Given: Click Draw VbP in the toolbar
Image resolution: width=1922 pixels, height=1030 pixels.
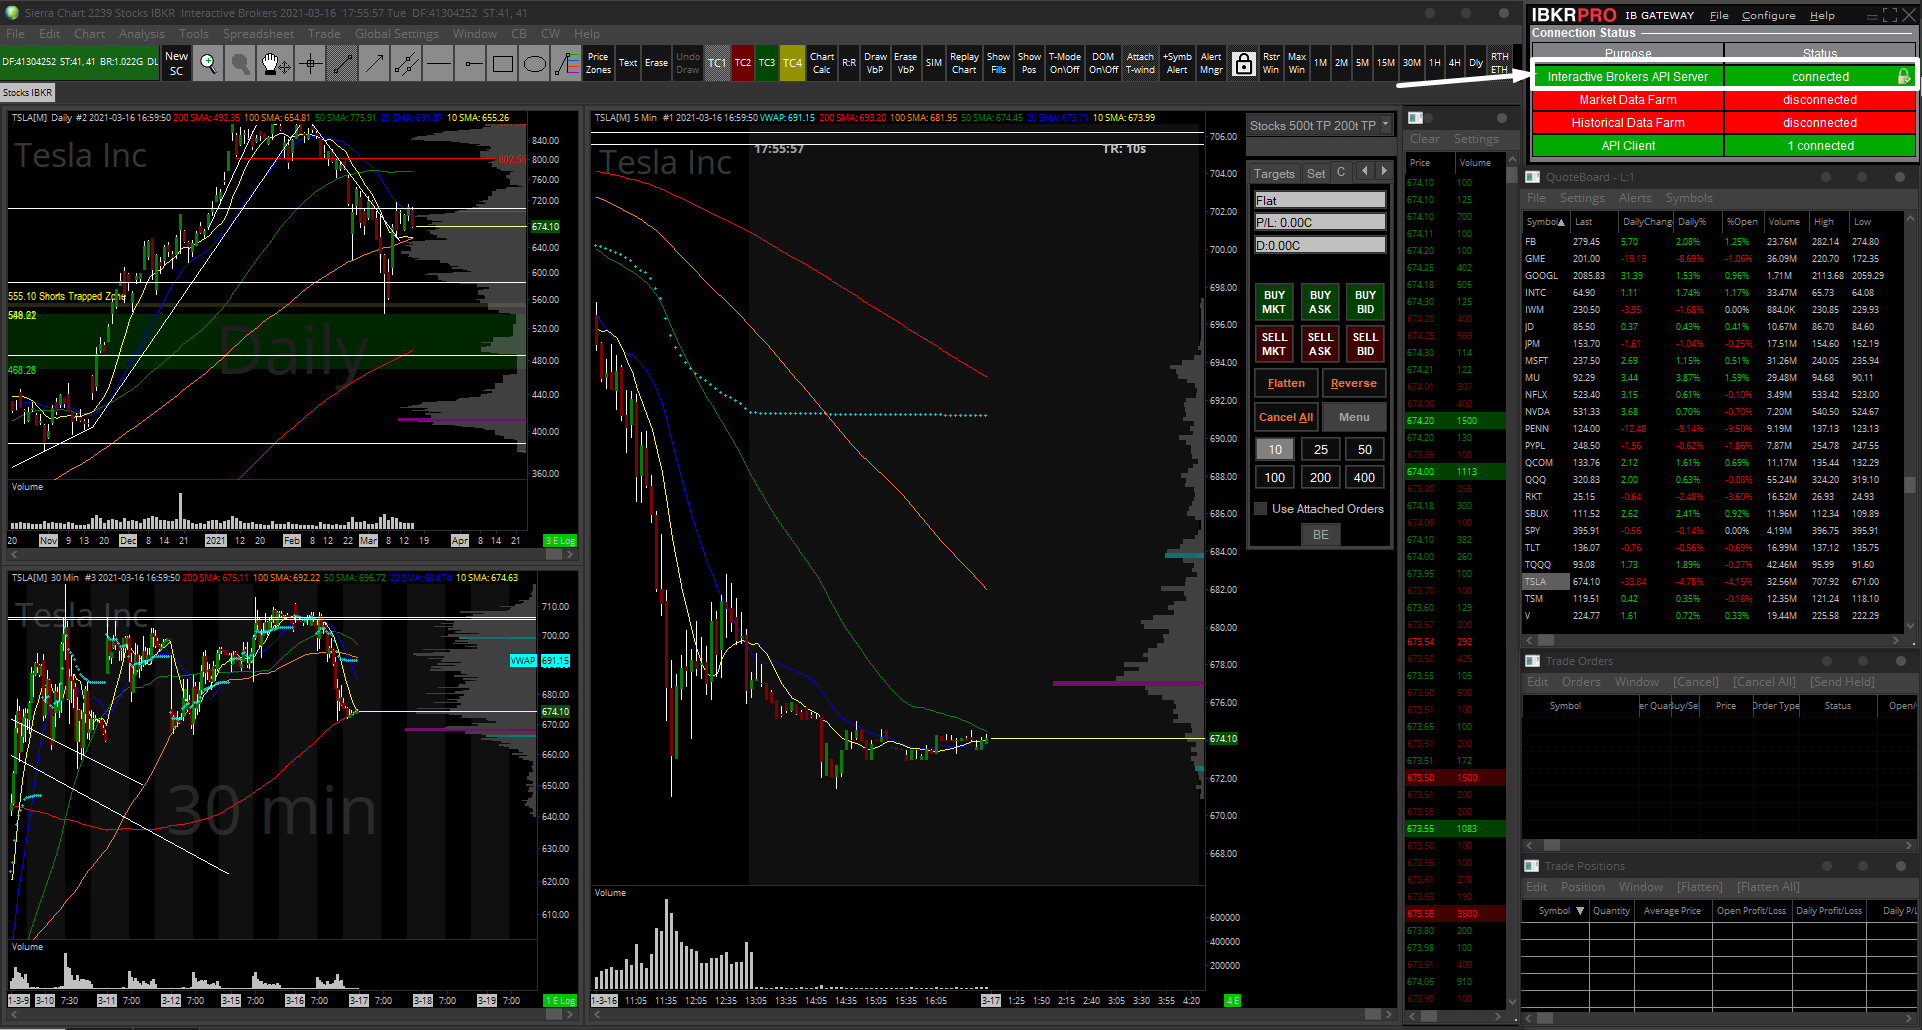Looking at the screenshot, I should (875, 63).
